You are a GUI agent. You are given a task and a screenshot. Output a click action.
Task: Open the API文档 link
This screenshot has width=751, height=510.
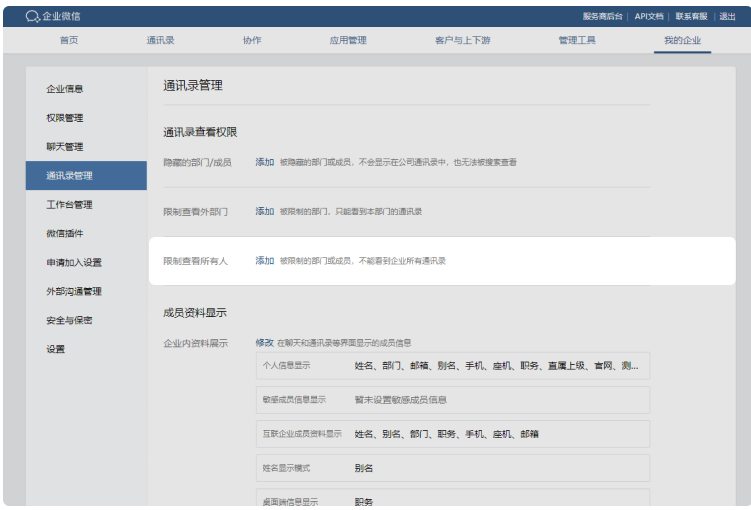(649, 16)
